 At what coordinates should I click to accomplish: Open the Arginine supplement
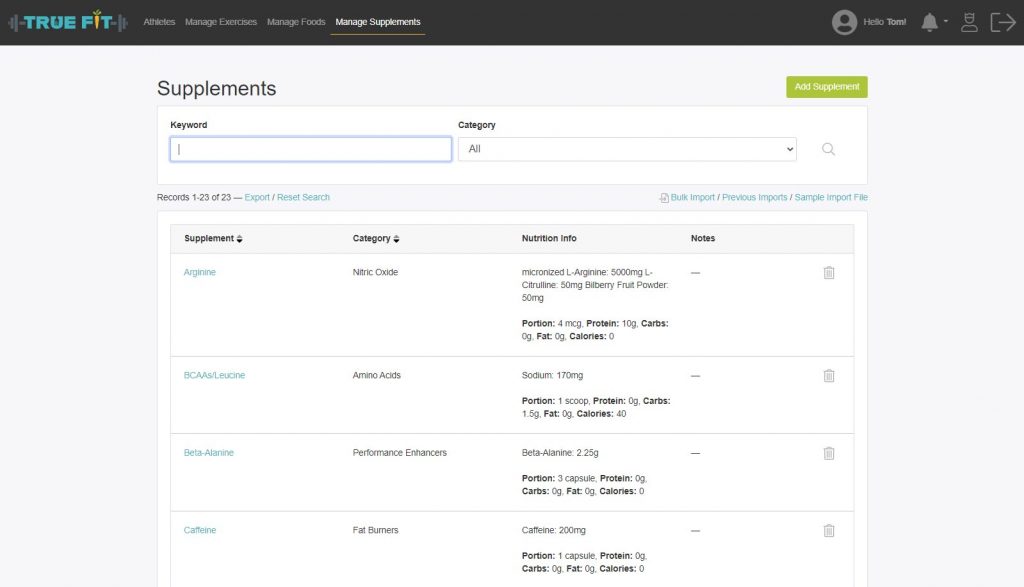(199, 272)
